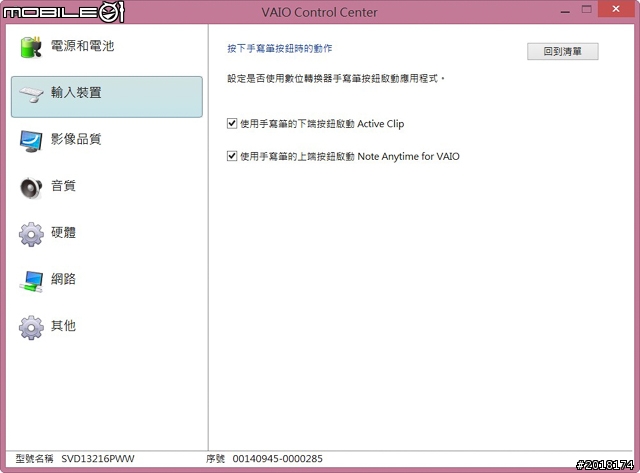Select the 輸入裝置 category

(107, 97)
